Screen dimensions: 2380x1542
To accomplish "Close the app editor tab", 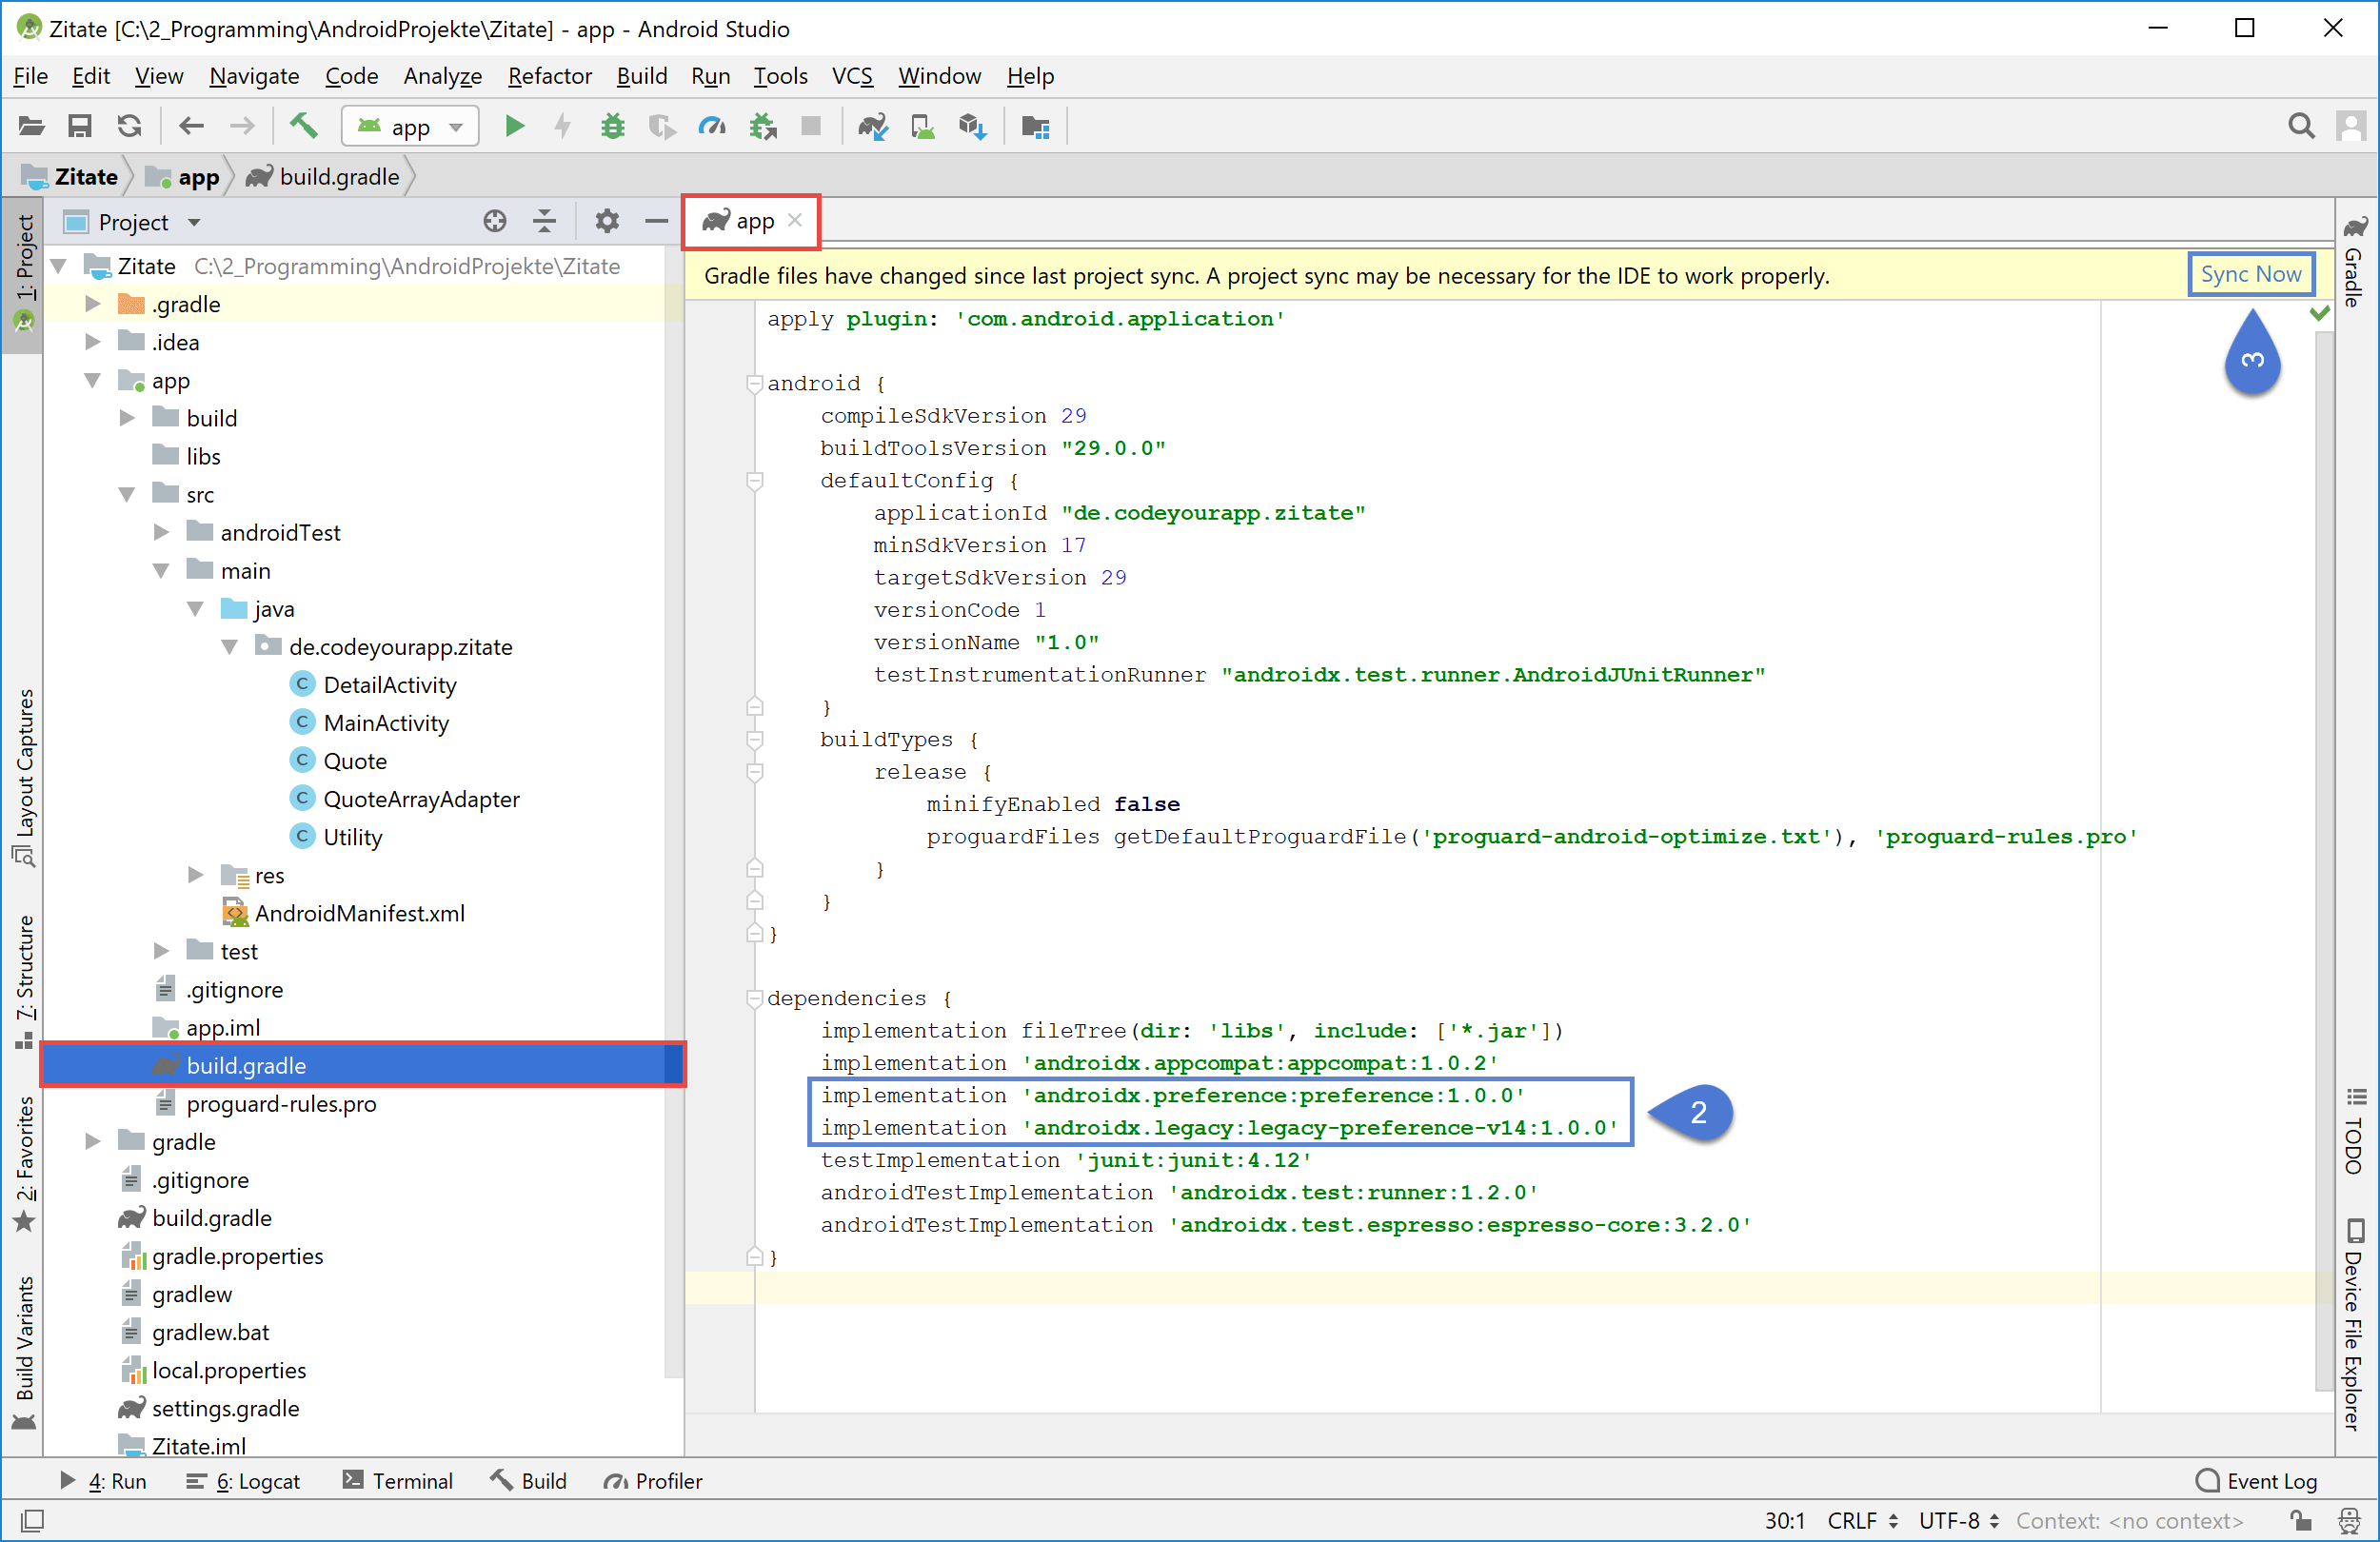I will [x=795, y=220].
